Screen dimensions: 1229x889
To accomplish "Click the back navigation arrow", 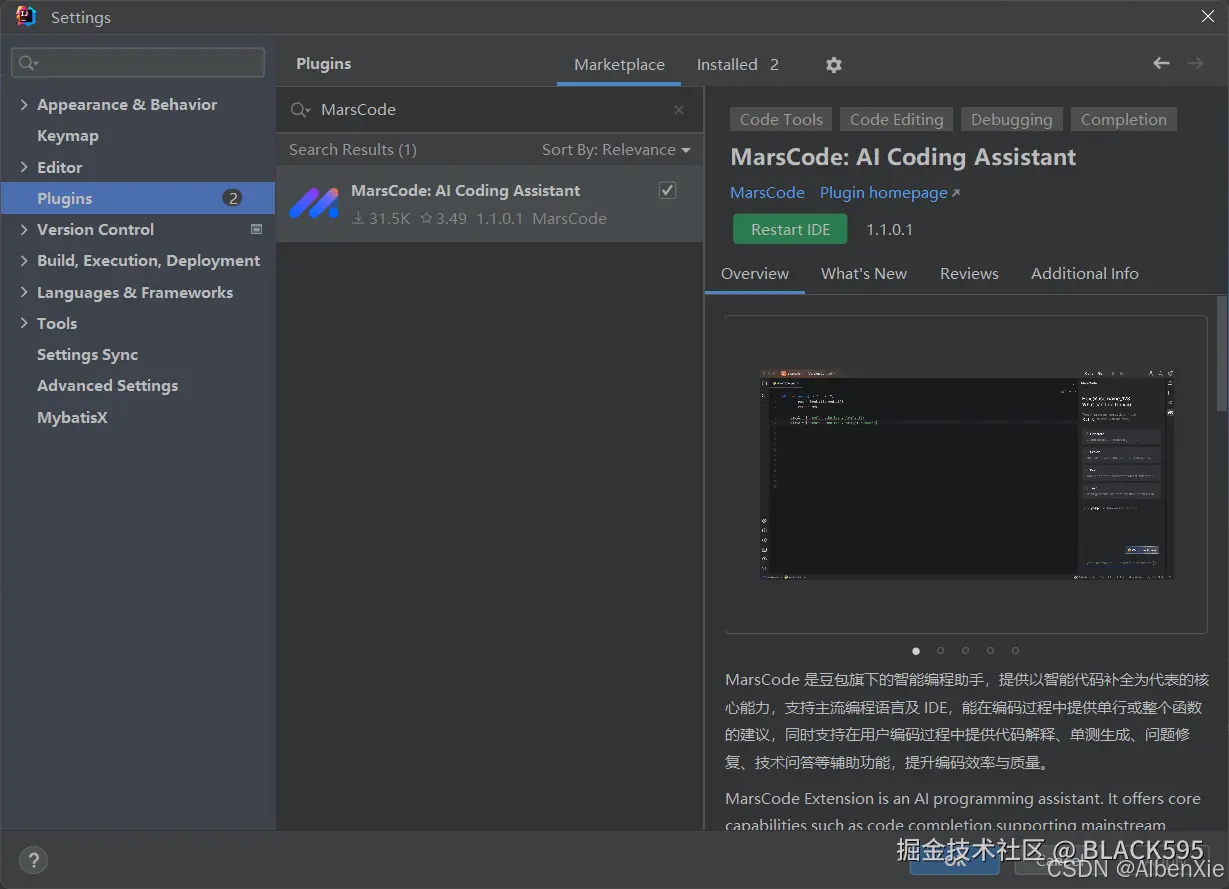I will coord(1161,63).
